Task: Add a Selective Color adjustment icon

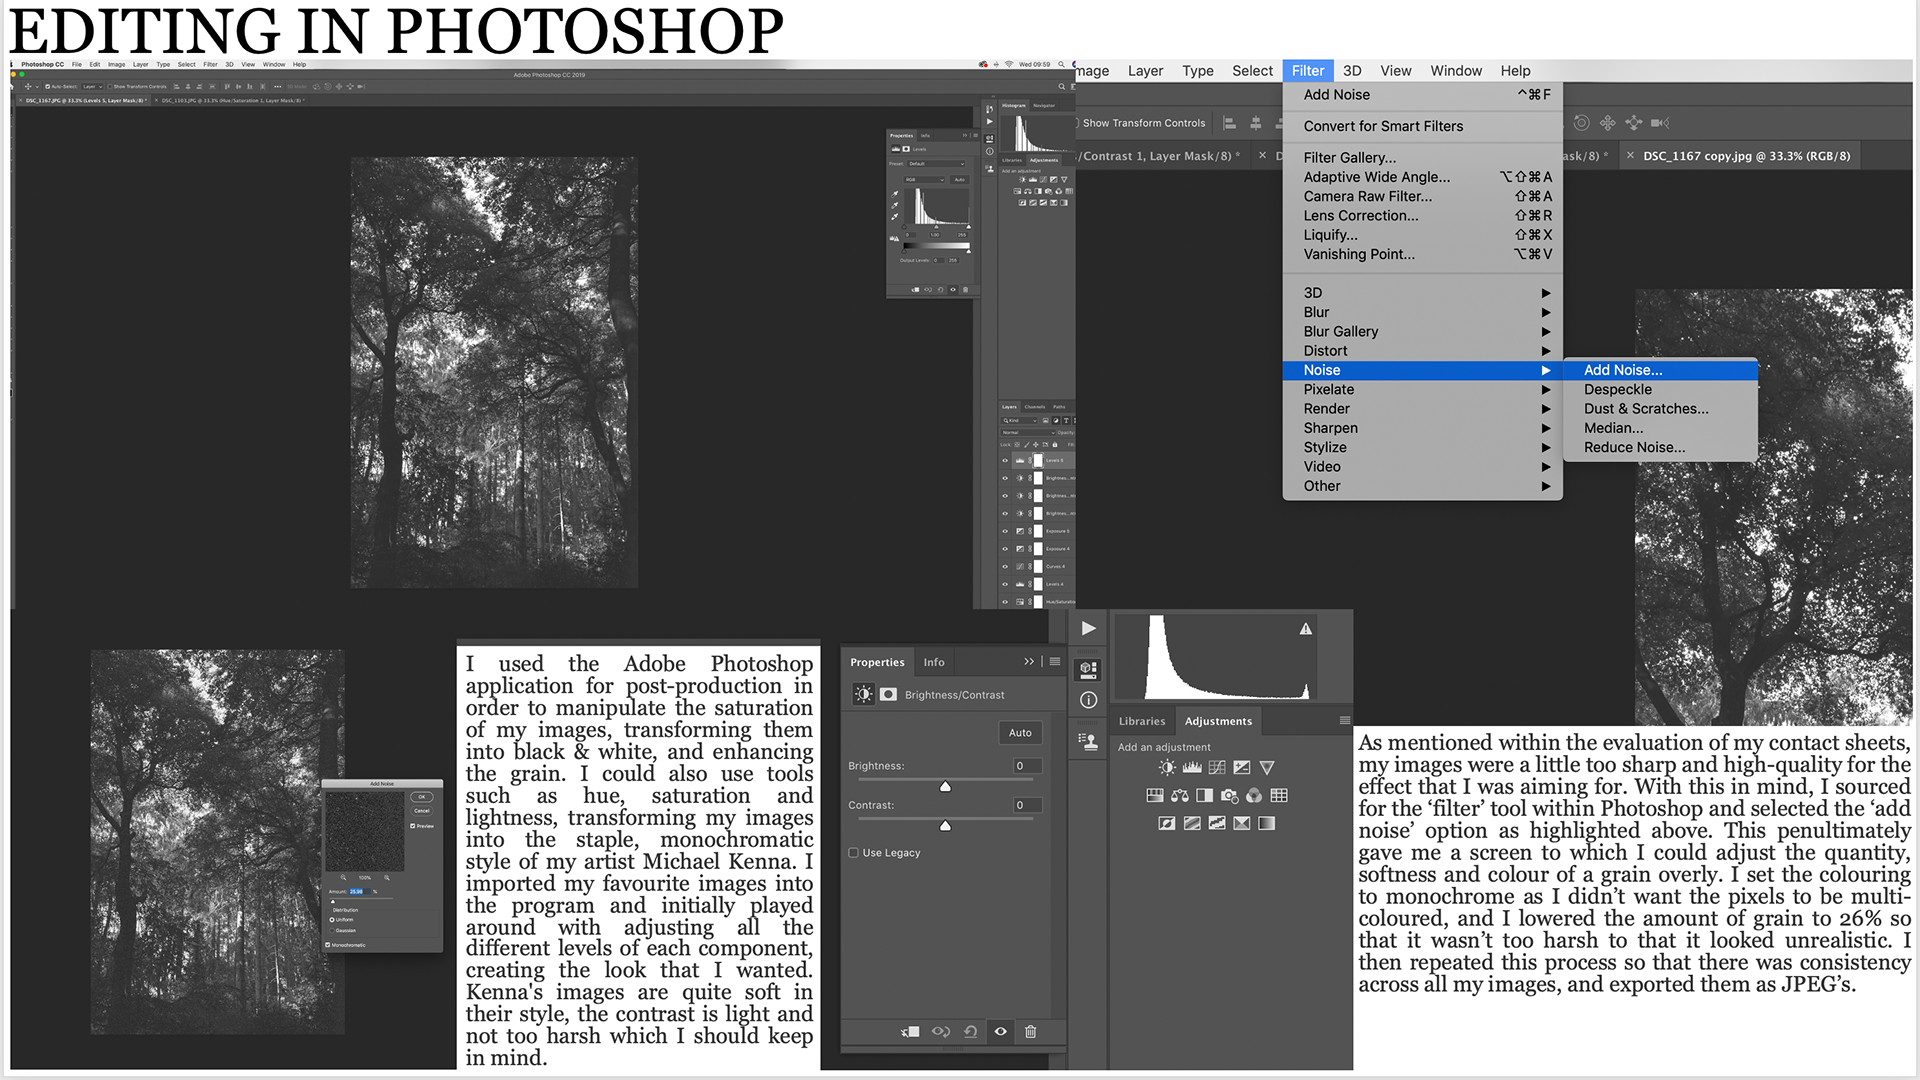Action: point(1242,824)
